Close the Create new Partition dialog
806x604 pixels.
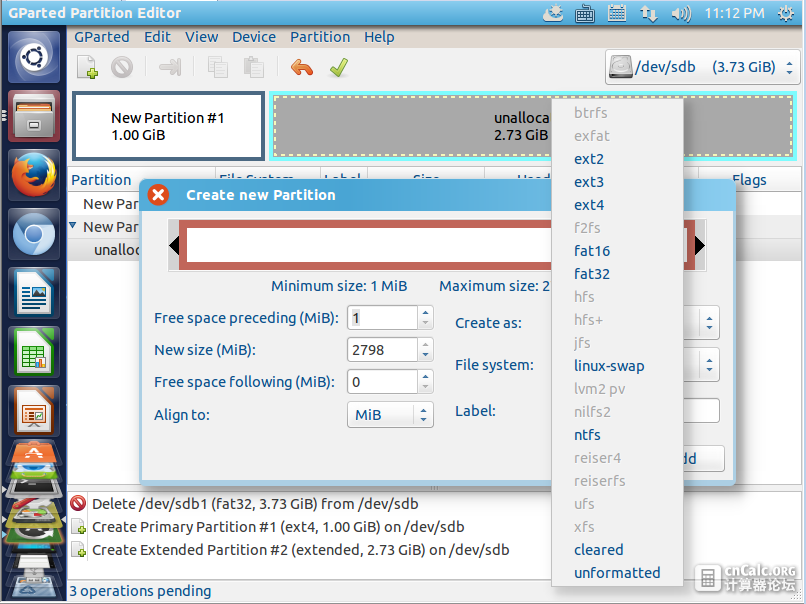pos(158,195)
